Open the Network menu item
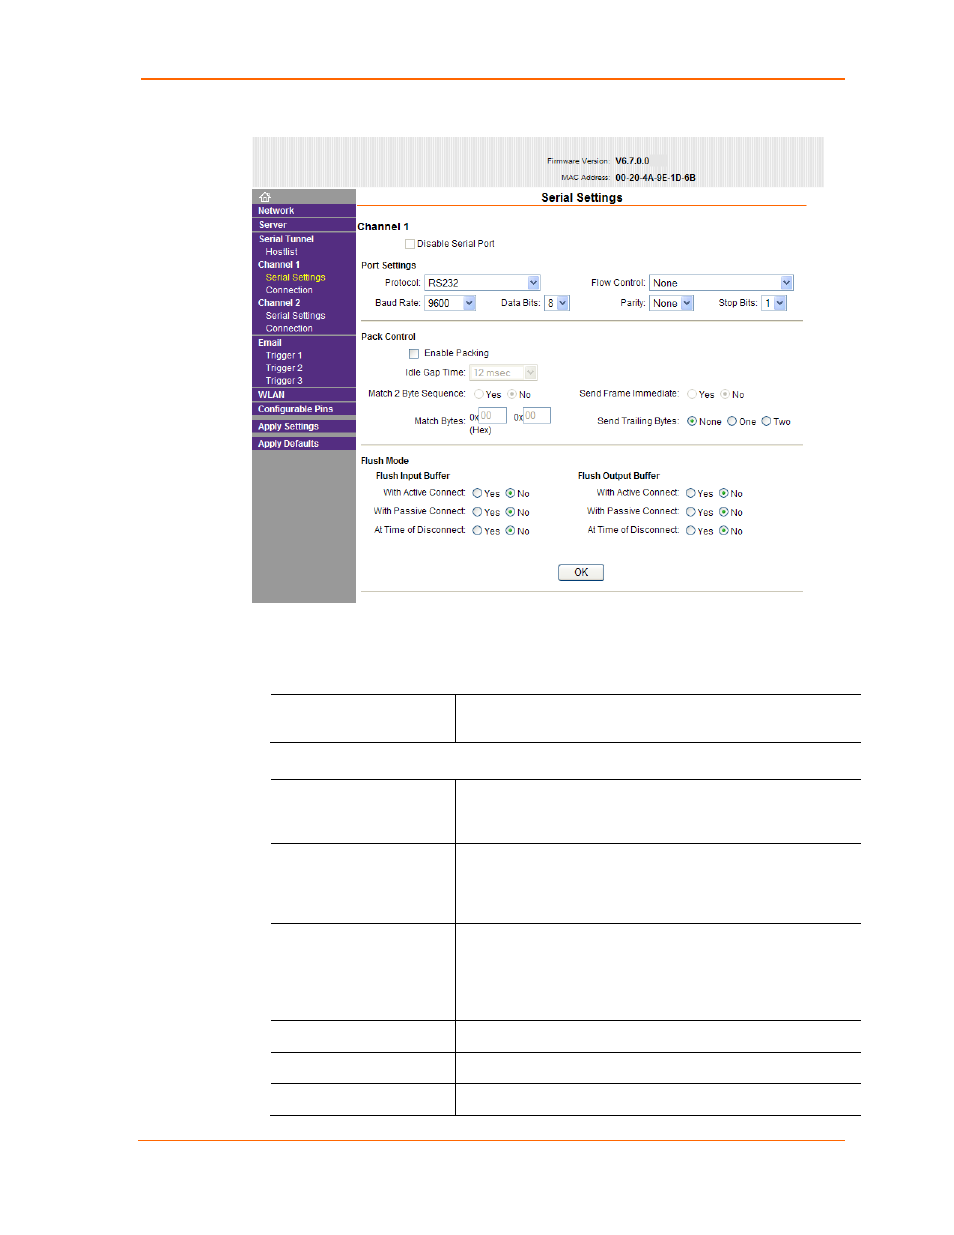 point(276,211)
